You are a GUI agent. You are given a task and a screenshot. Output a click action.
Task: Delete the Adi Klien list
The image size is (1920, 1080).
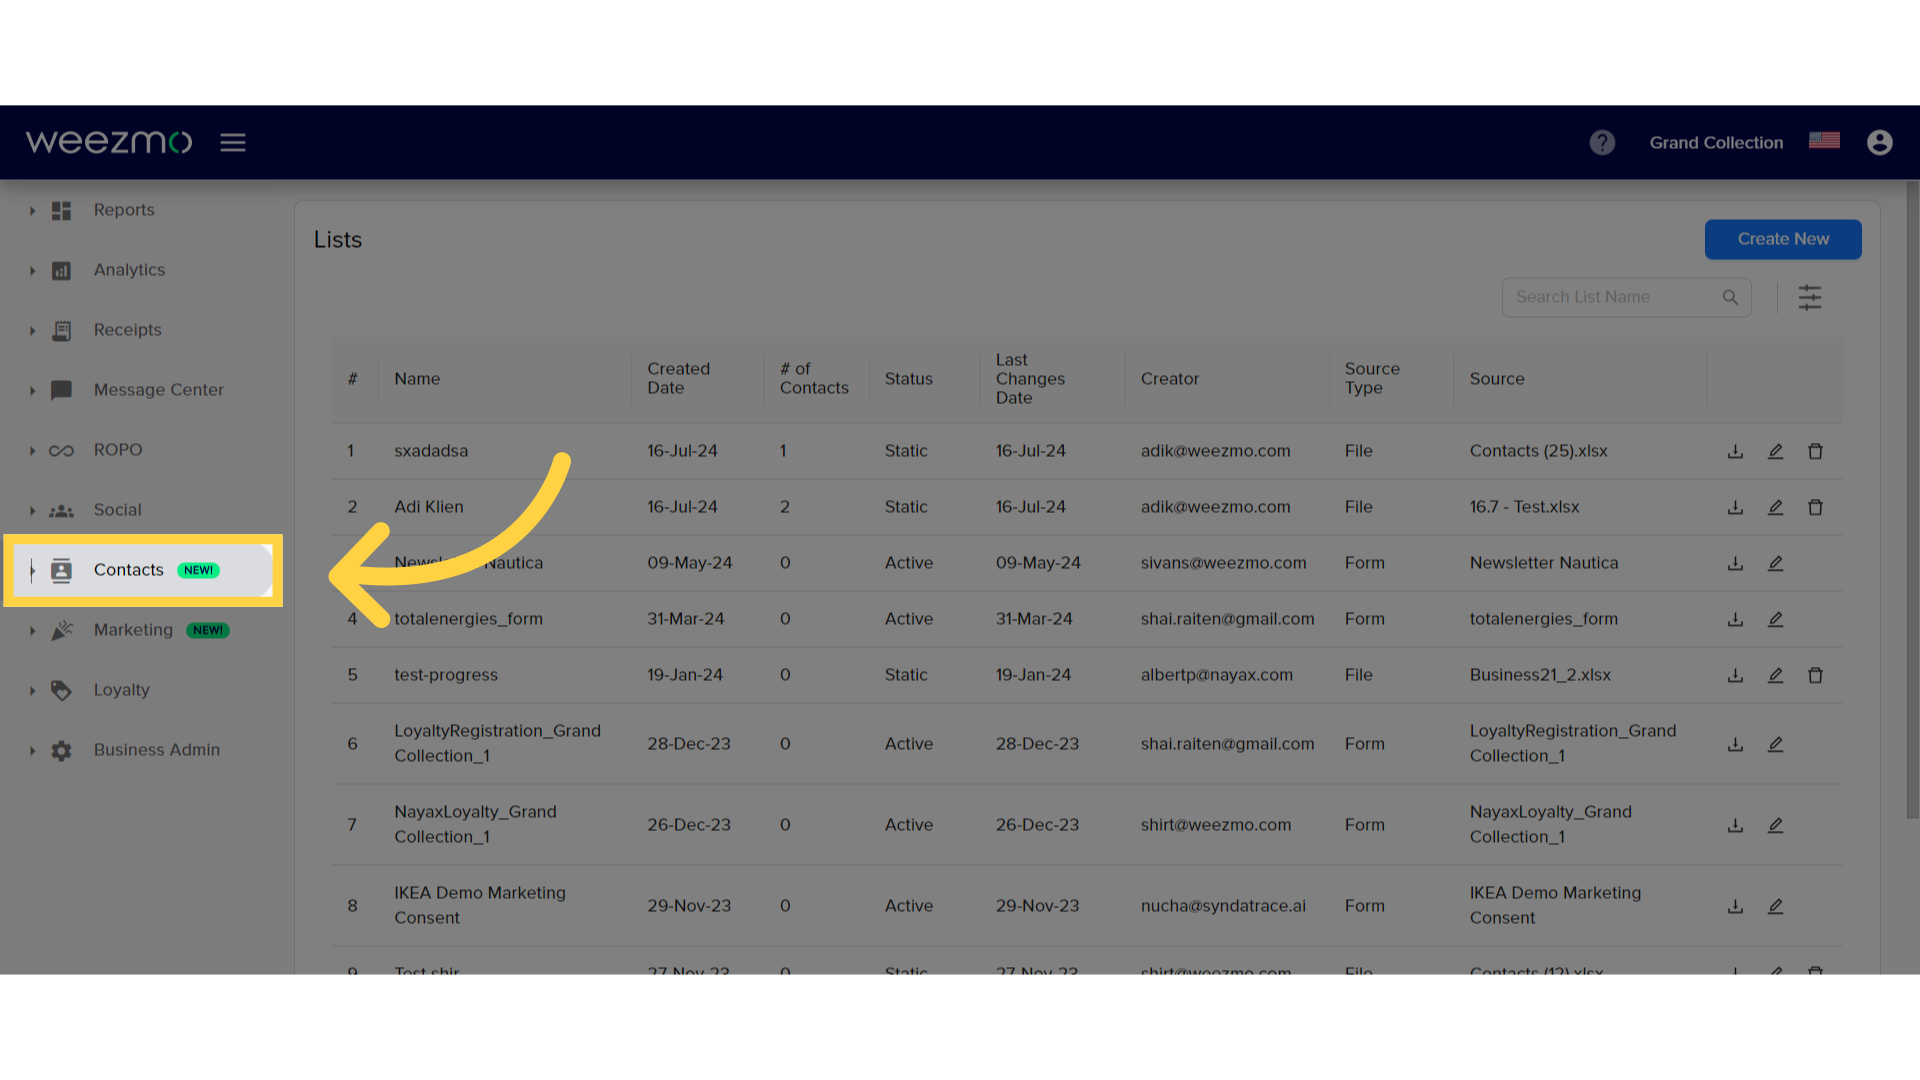1815,507
